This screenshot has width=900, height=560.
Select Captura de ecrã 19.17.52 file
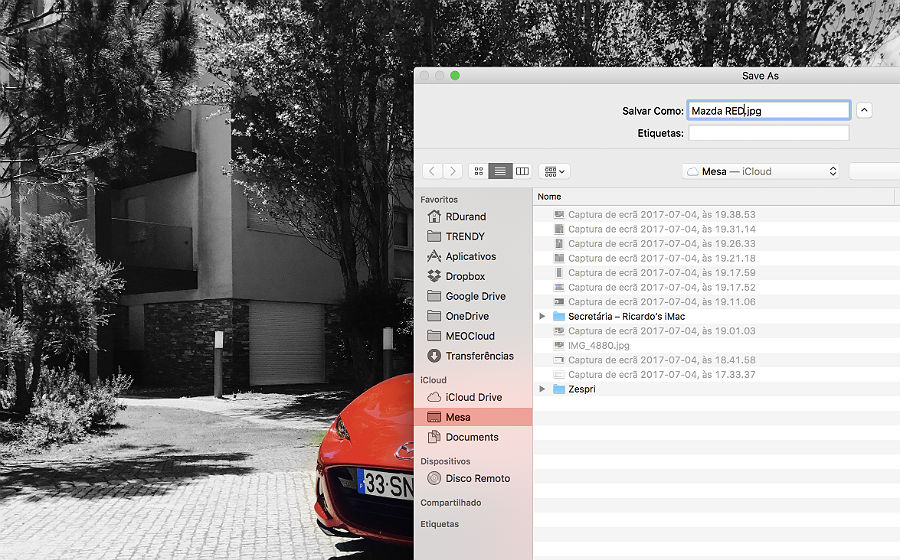pyautogui.click(x=716, y=287)
